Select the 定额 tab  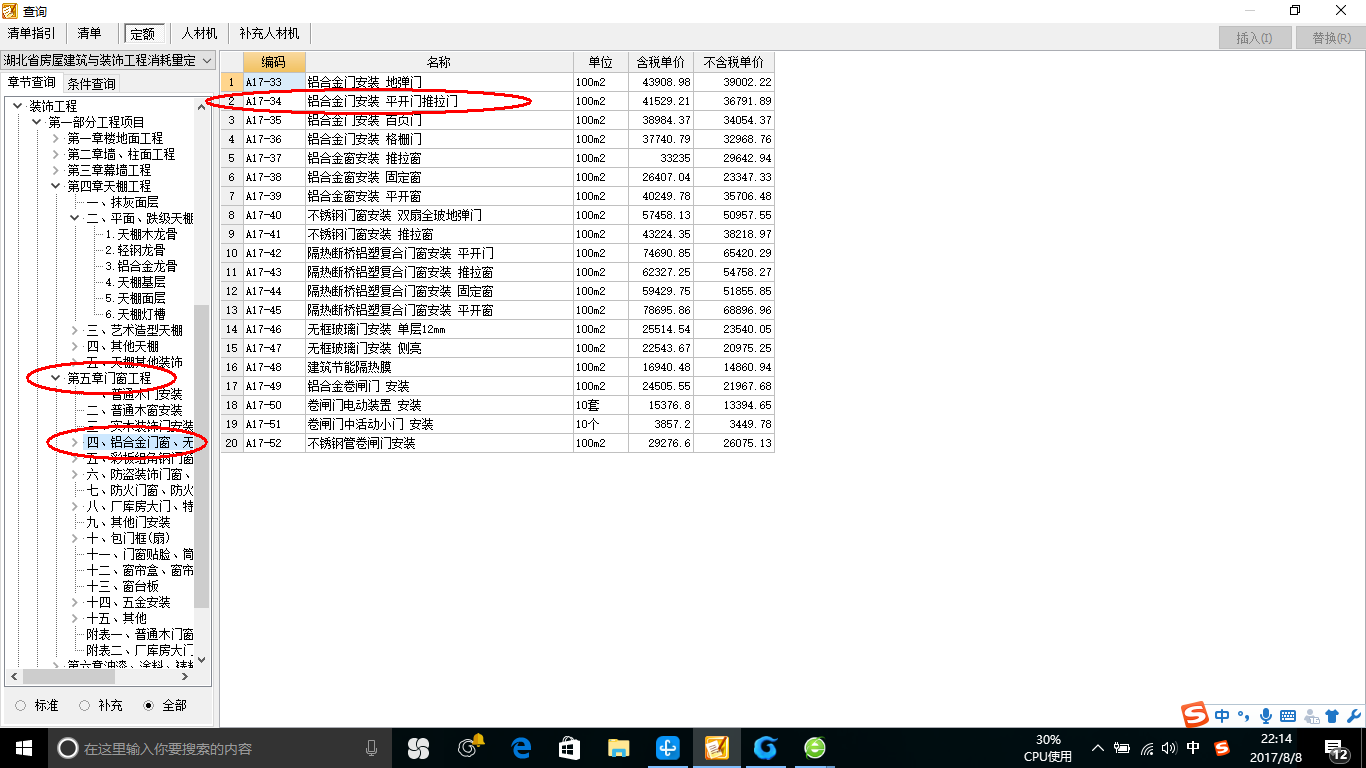[x=143, y=33]
